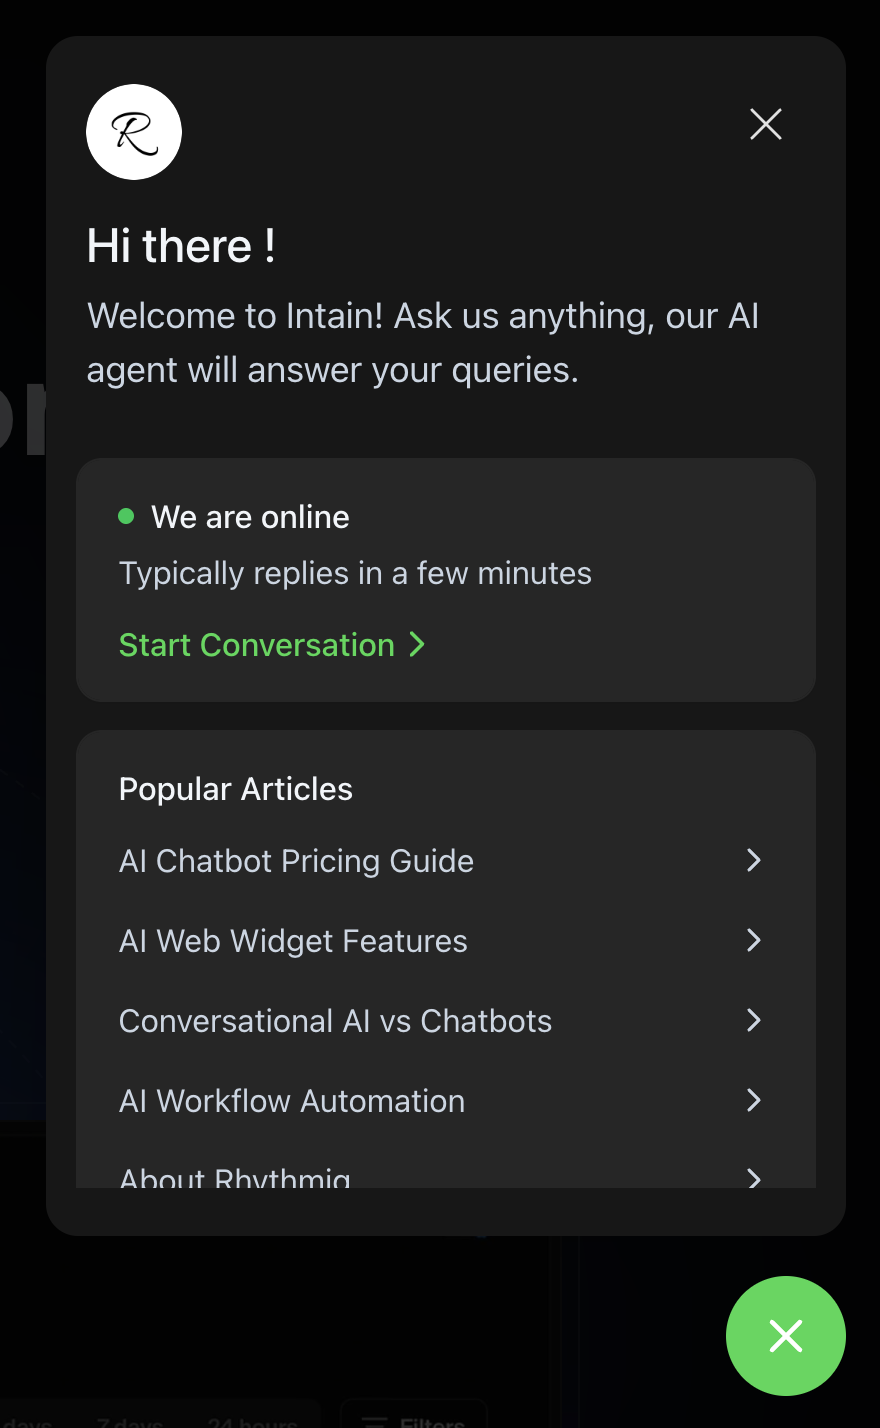Open the AI Chatbot Pricing Guide article
This screenshot has height=1428, width=880.
click(296, 861)
